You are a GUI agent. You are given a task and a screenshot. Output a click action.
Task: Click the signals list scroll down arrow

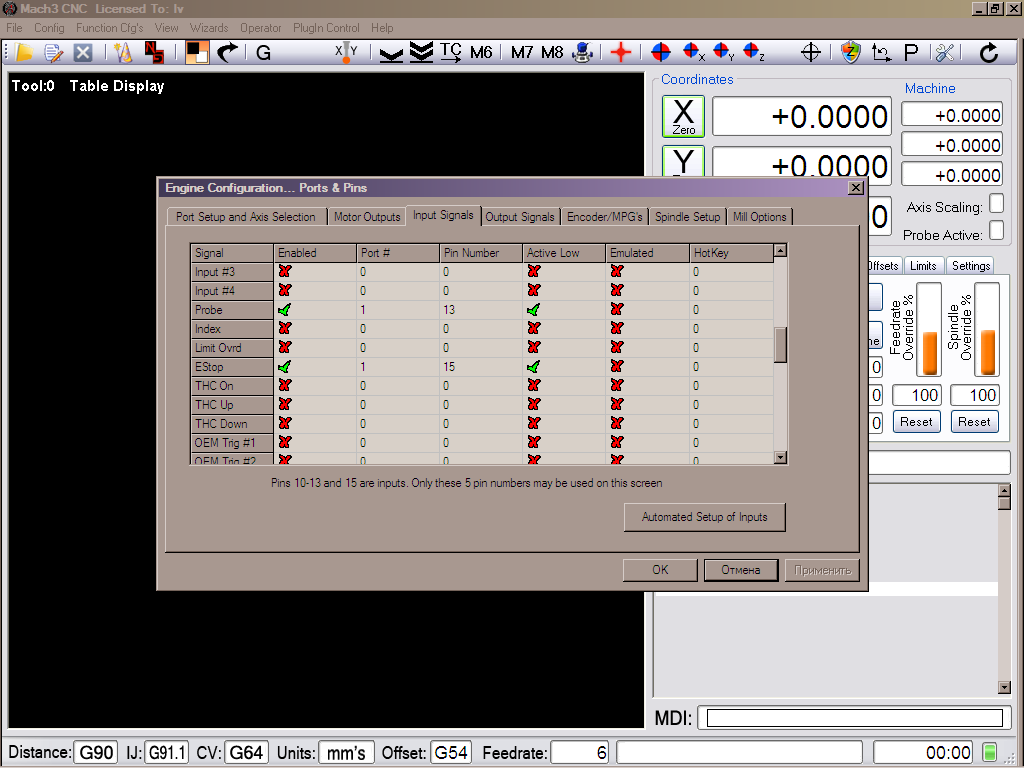pos(780,458)
